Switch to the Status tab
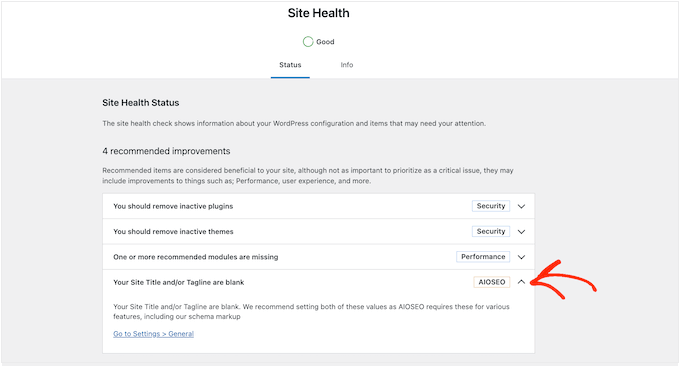The width and height of the screenshot is (680, 366). click(x=290, y=65)
